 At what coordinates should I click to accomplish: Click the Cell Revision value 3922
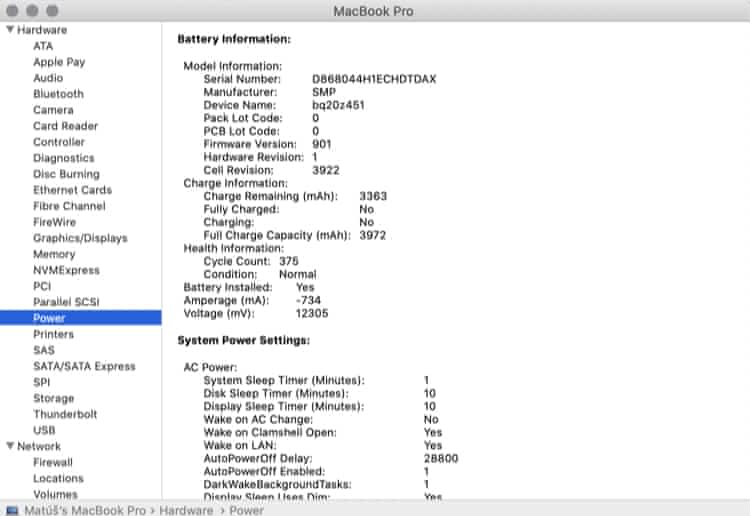[326, 170]
